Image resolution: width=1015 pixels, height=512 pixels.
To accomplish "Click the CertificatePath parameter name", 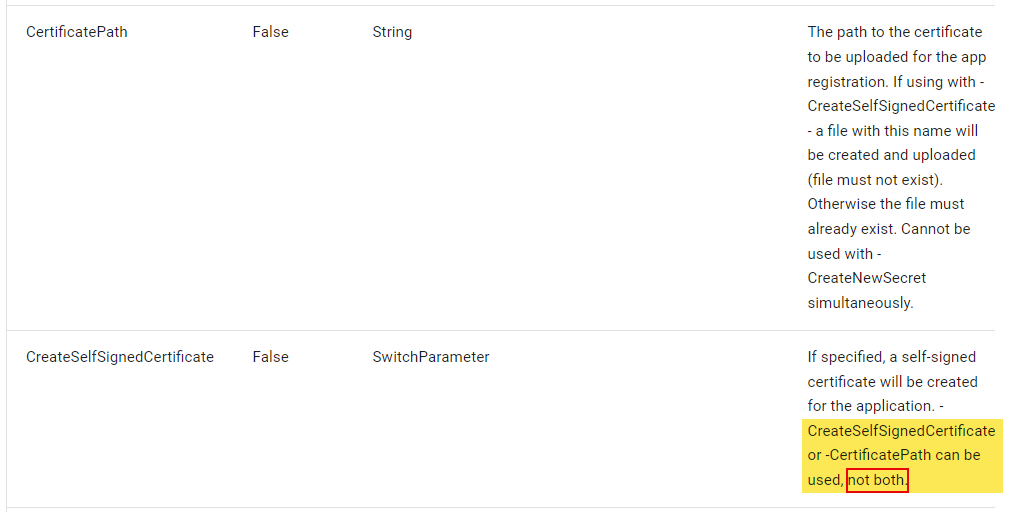I will click(76, 32).
